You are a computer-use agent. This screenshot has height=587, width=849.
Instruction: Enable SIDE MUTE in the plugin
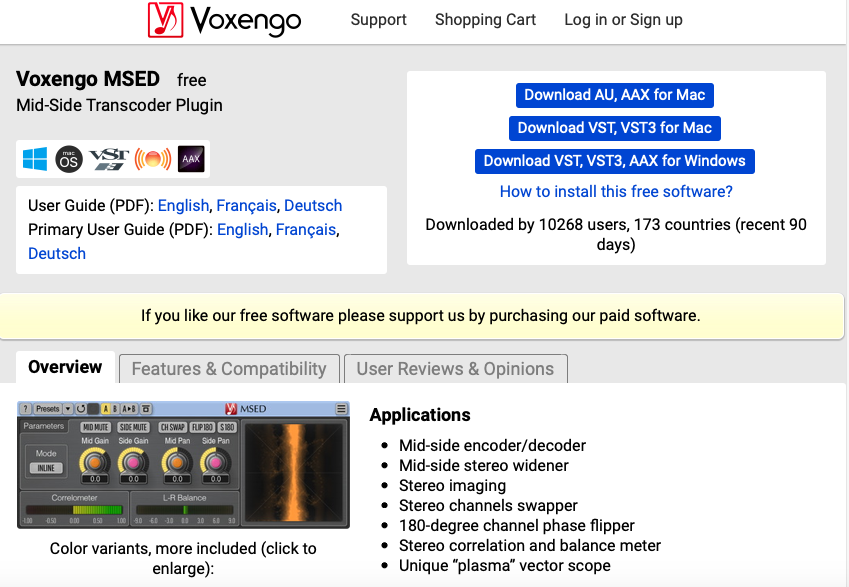(134, 426)
